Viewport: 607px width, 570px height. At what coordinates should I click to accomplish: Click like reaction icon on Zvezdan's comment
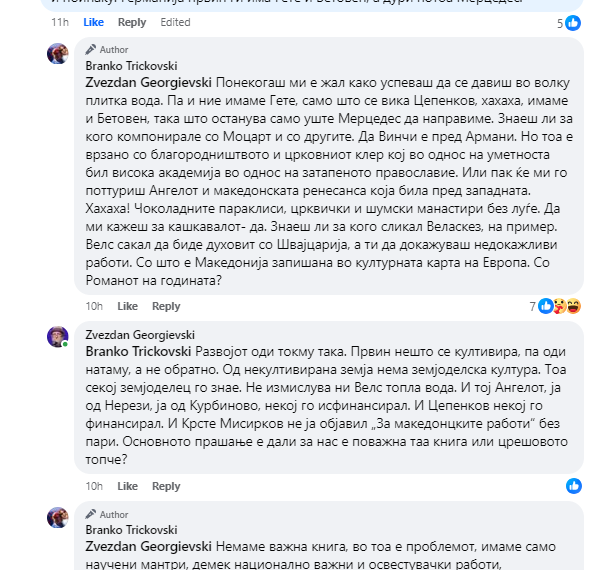[x=574, y=486]
